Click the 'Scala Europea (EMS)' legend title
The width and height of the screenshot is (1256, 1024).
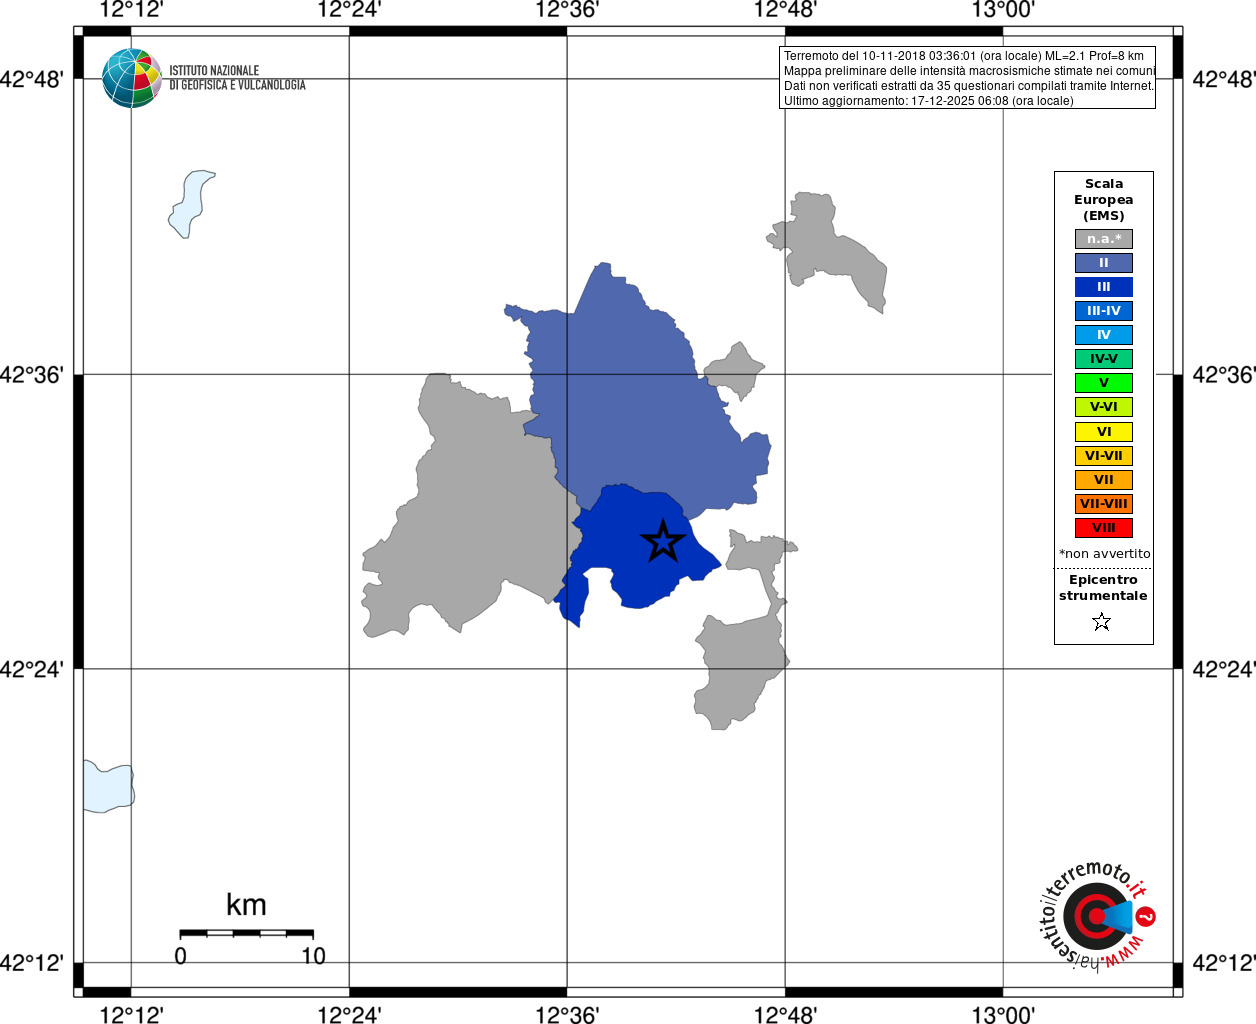pyautogui.click(x=1104, y=200)
